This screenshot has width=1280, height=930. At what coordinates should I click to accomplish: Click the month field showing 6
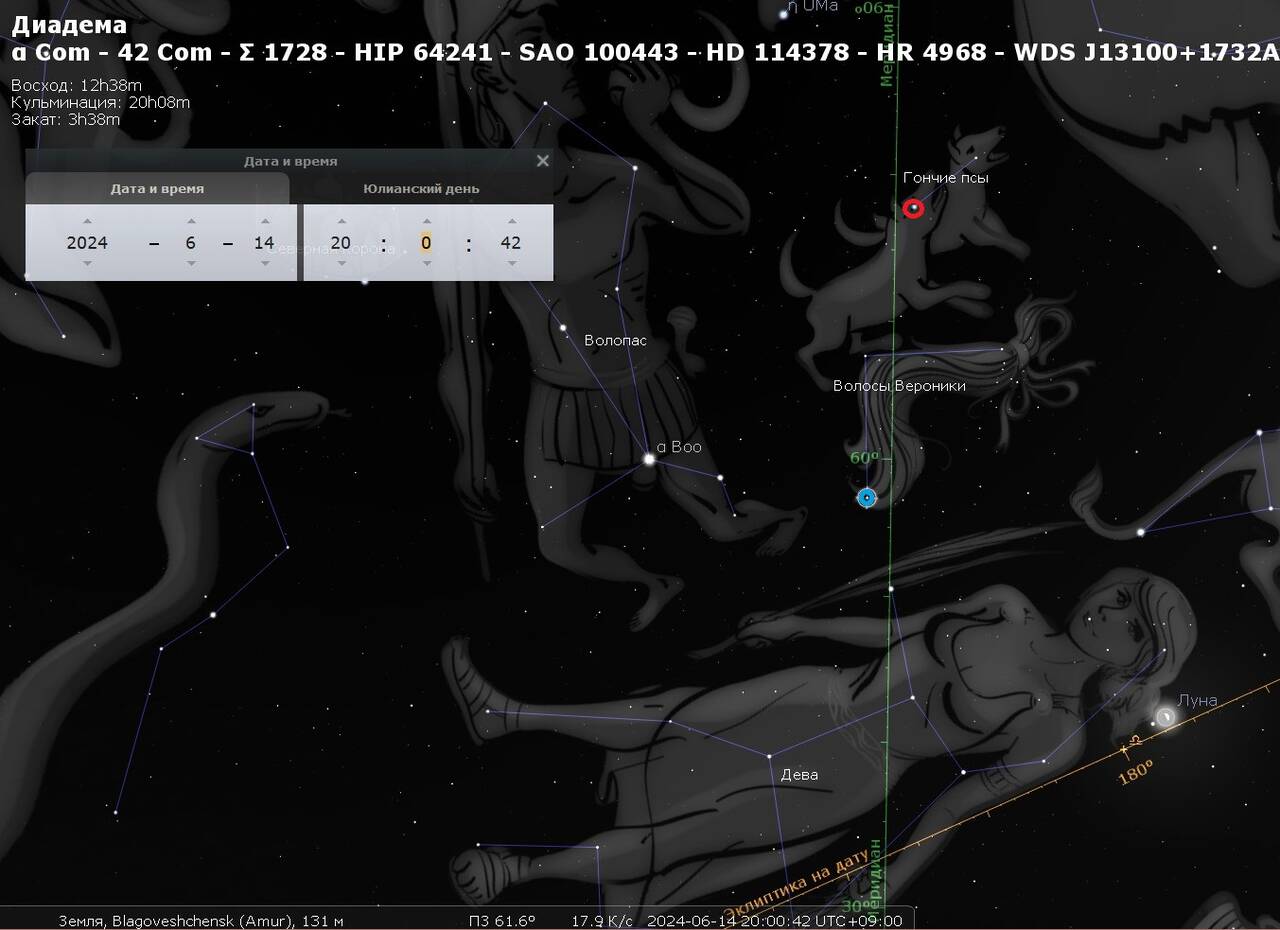pos(191,242)
